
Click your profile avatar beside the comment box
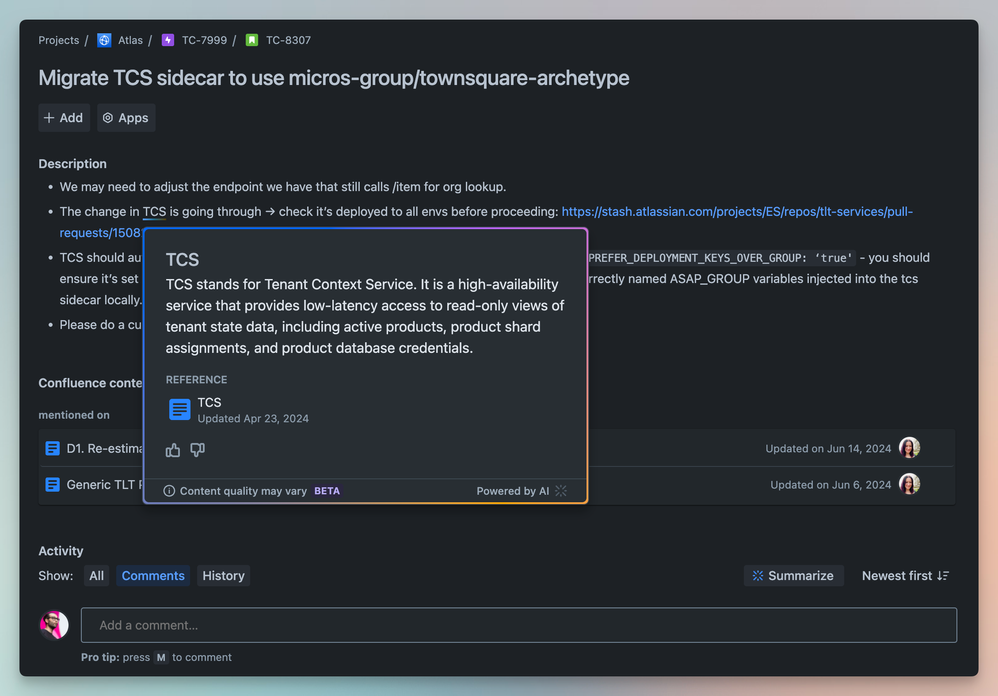point(54,625)
